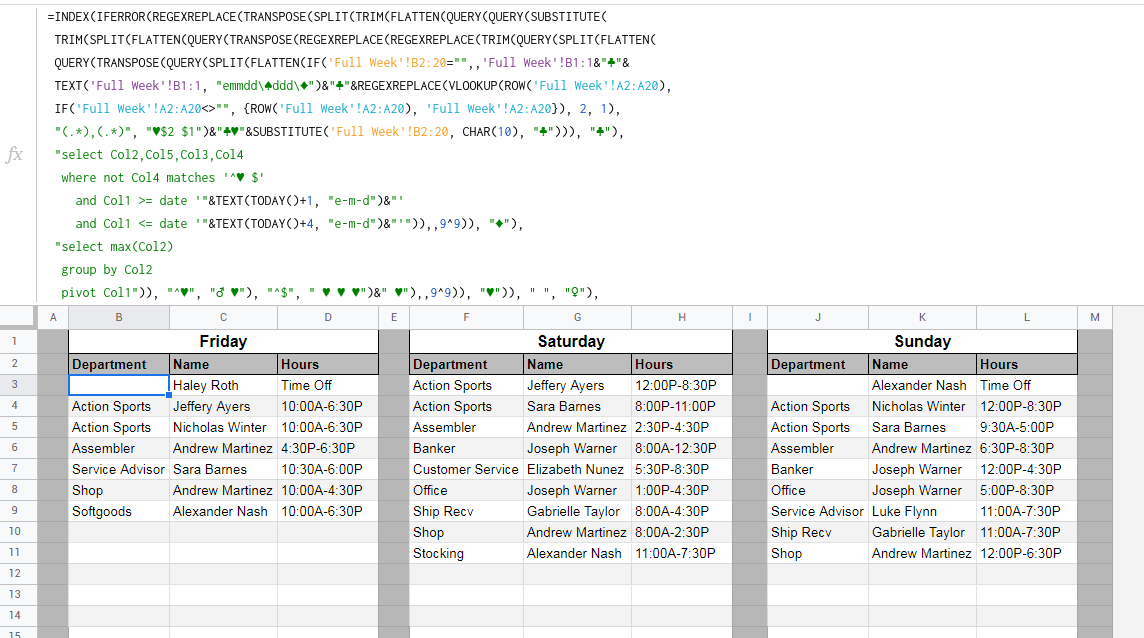Select column L header
This screenshot has height=638, width=1144.
(x=1027, y=317)
